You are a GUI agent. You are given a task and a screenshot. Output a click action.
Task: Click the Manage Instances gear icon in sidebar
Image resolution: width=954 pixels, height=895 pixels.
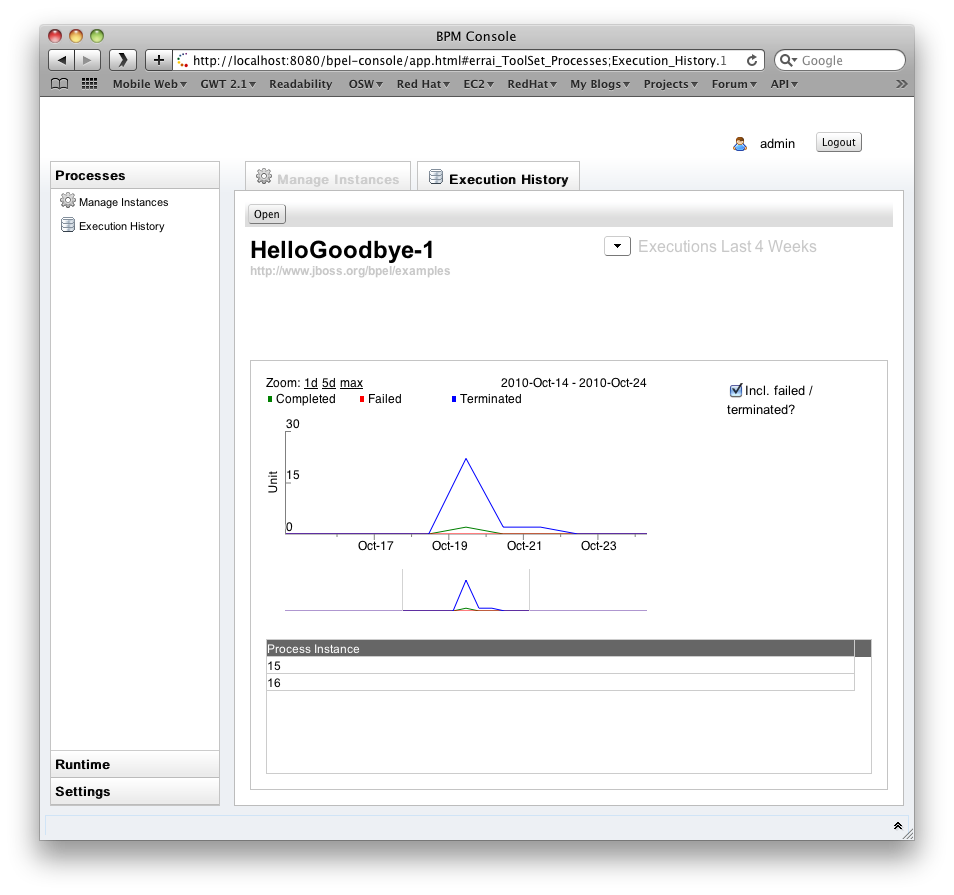pos(68,200)
